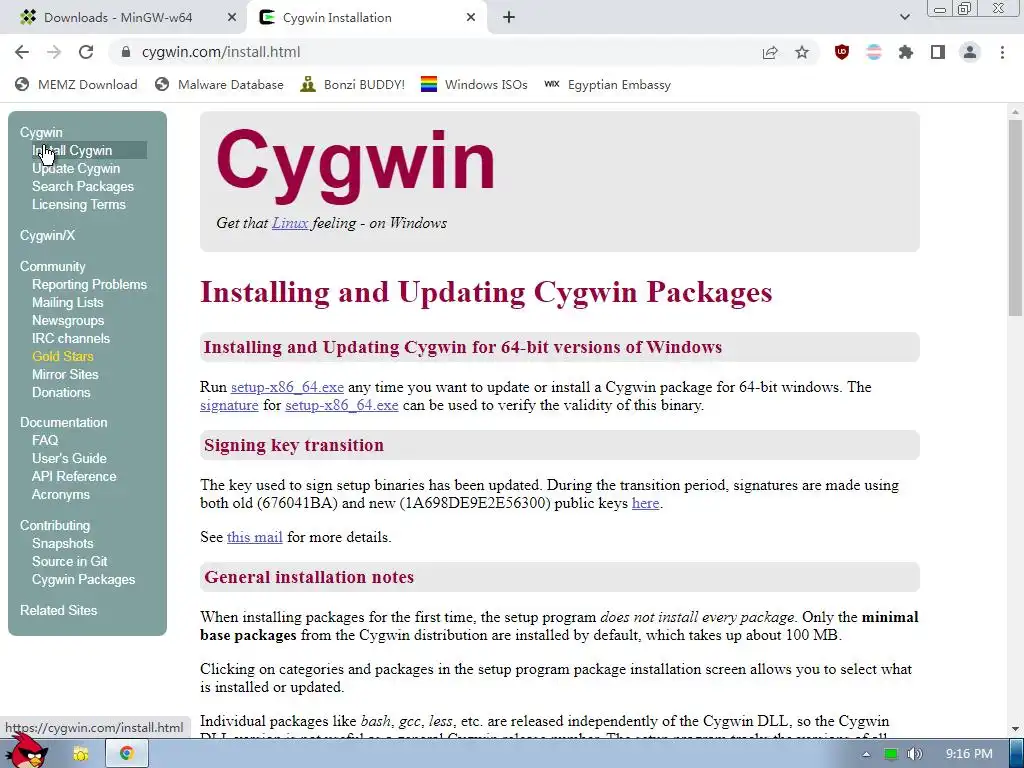Expand the tab search chevron
The image size is (1024, 768).
pyautogui.click(x=904, y=18)
